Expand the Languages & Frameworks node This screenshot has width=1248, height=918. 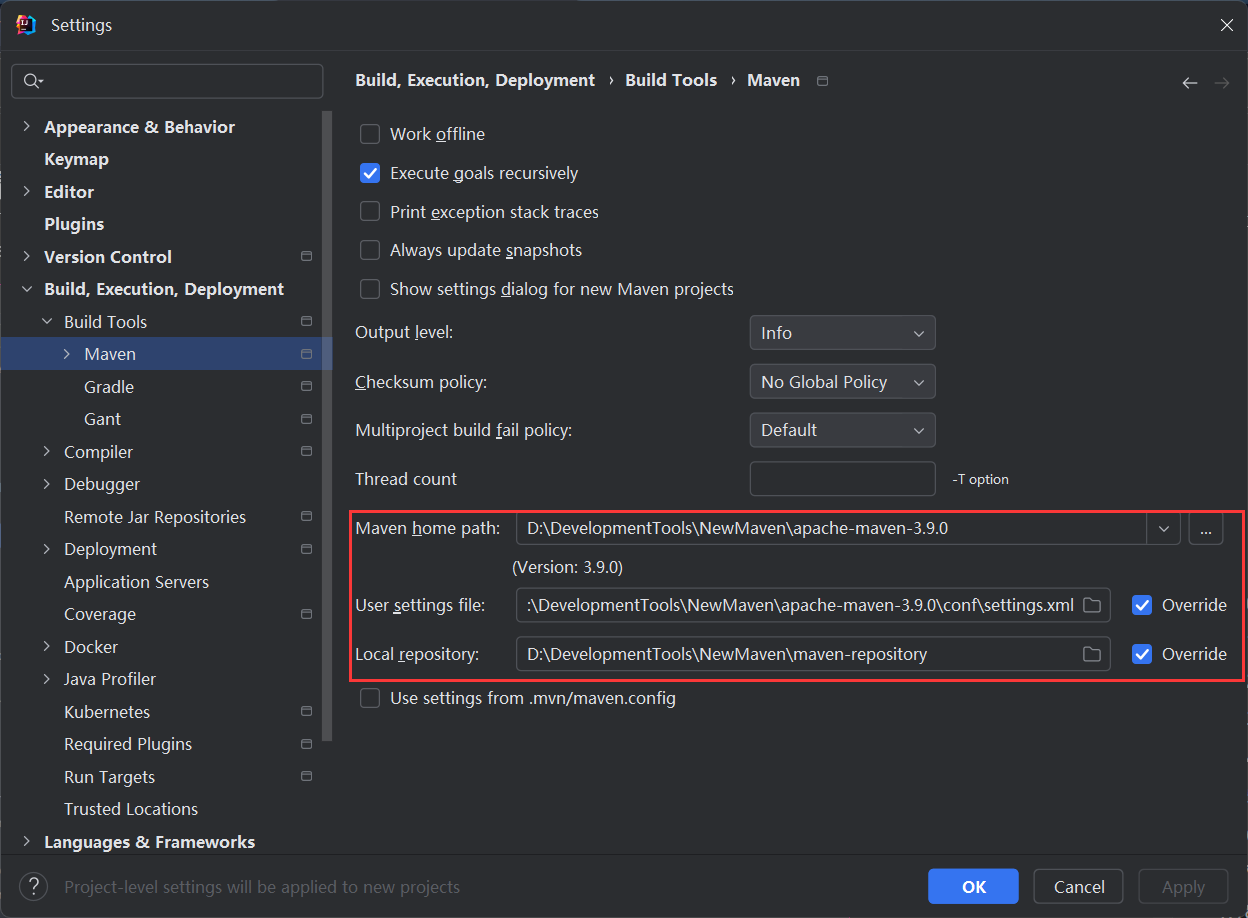(x=27, y=842)
